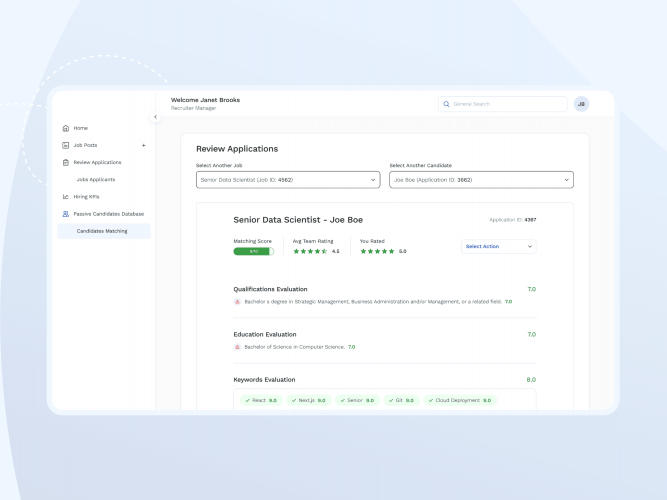Select Candidates Matching in sidebar

pos(102,231)
